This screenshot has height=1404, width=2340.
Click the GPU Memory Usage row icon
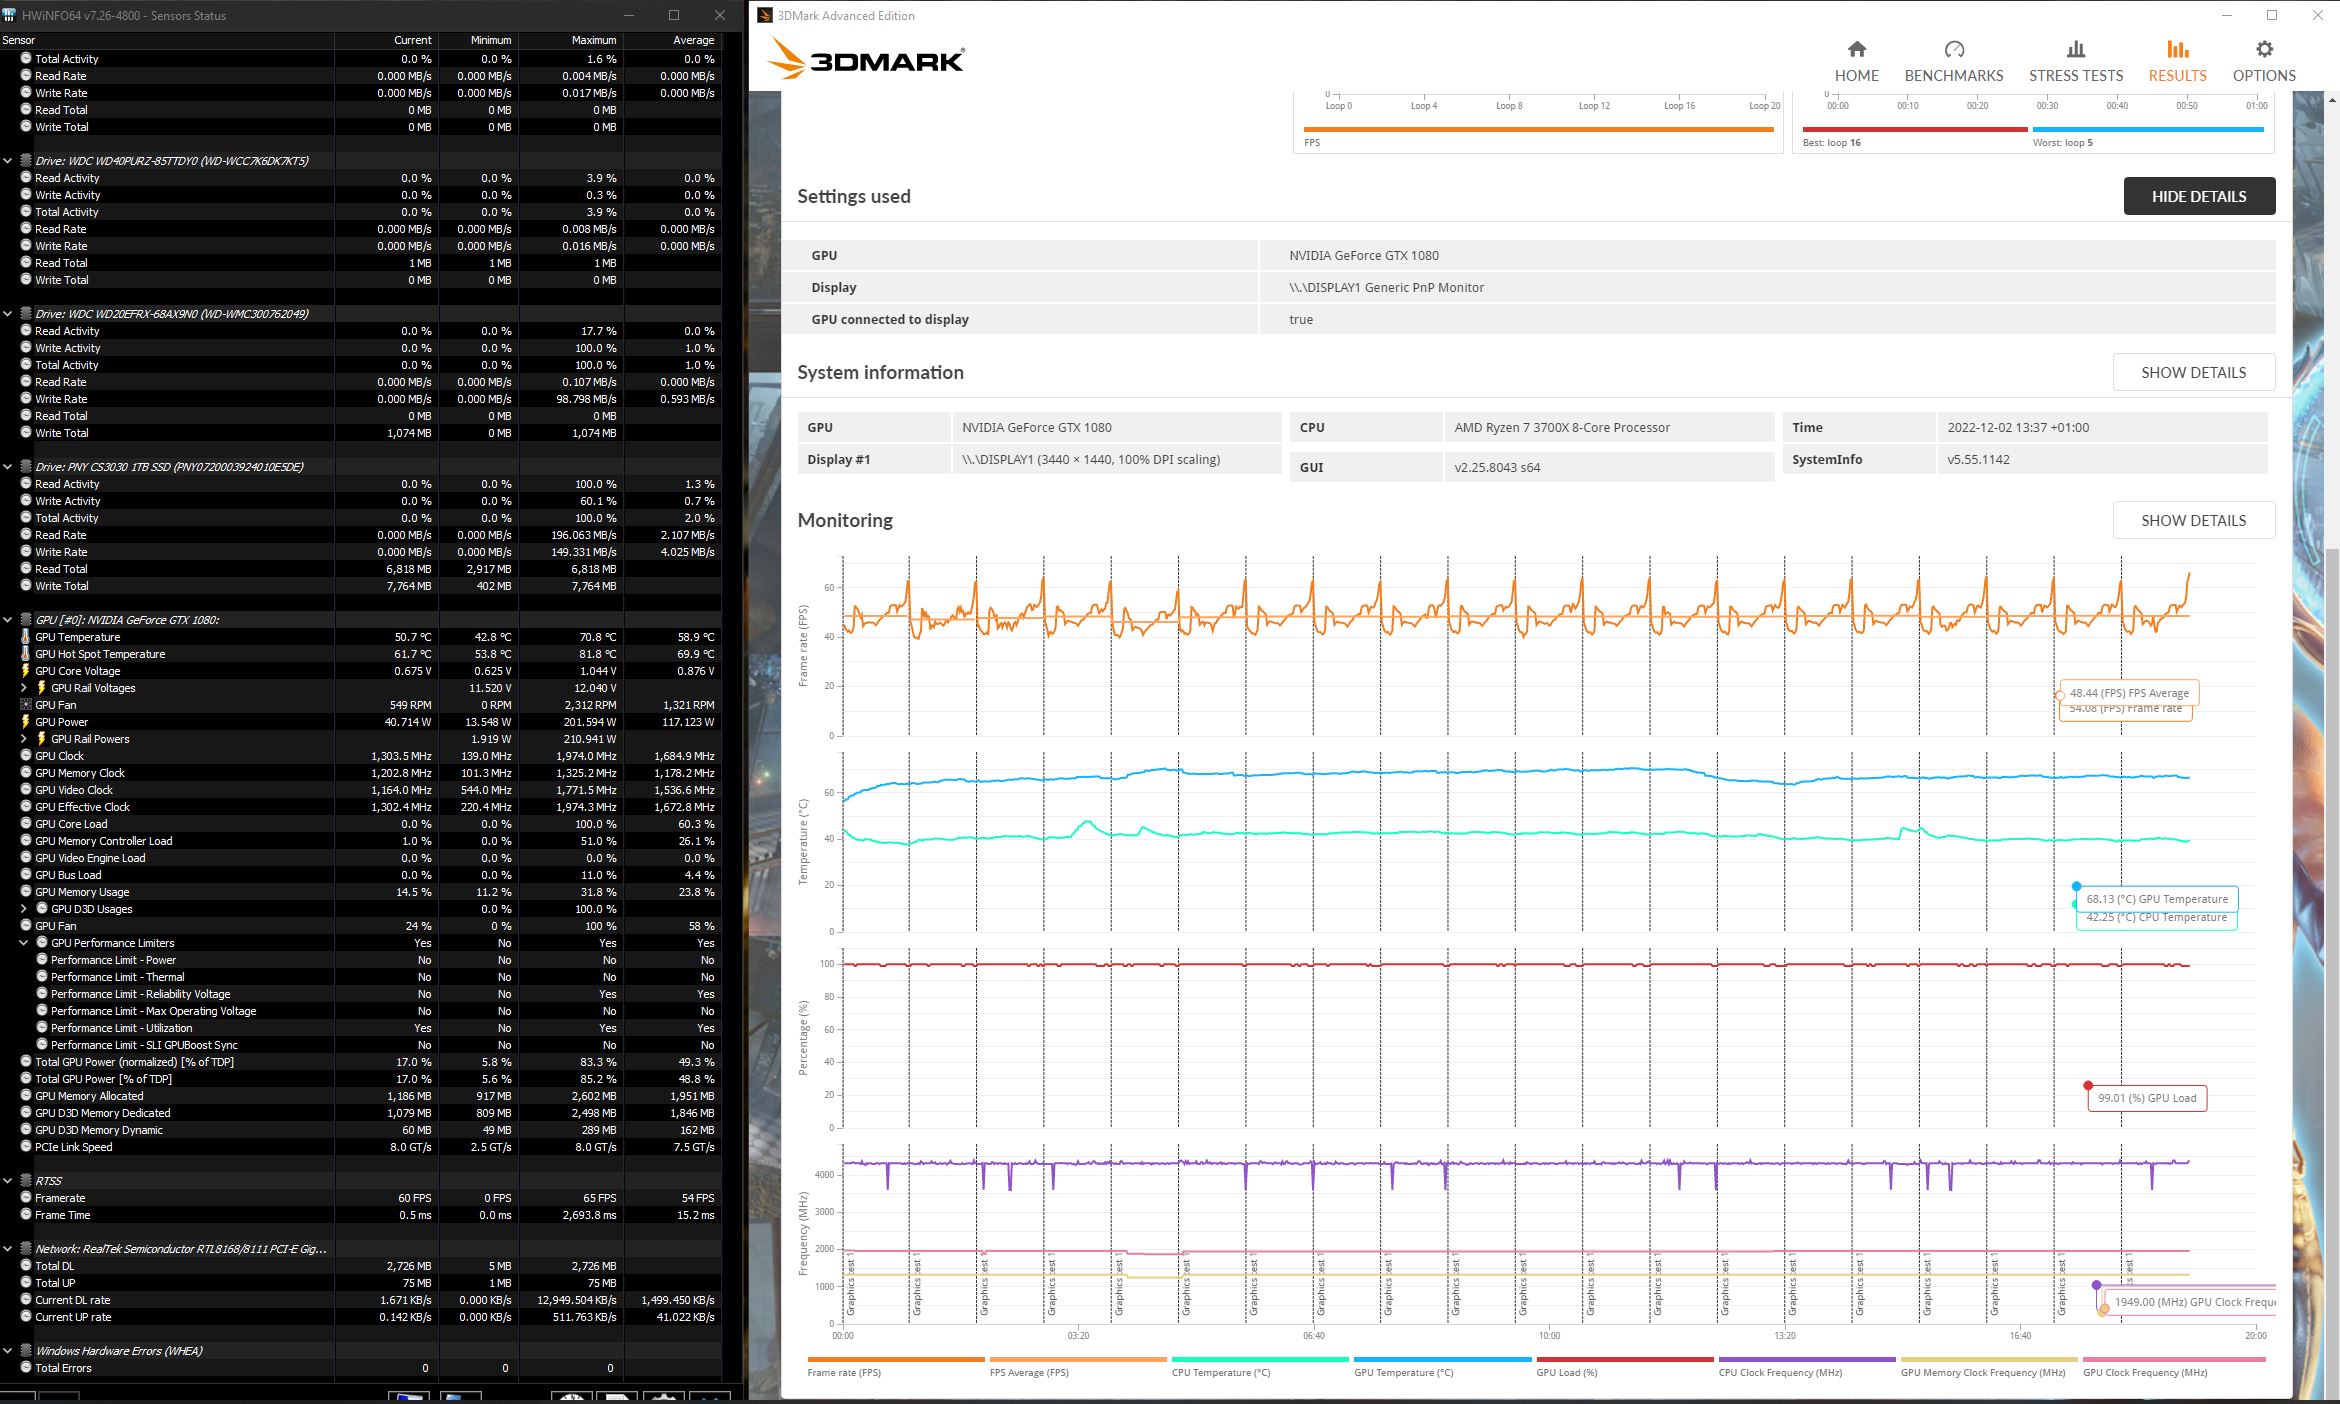point(26,892)
